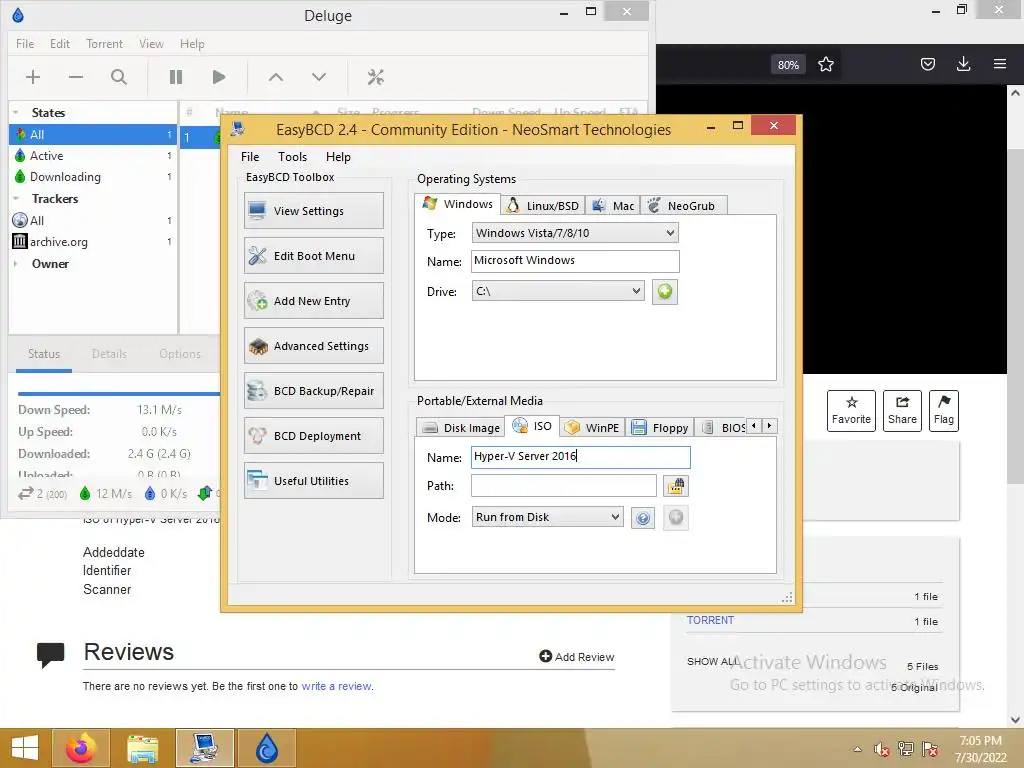Open BCD Deployment section
The width and height of the screenshot is (1024, 768).
[x=314, y=436]
